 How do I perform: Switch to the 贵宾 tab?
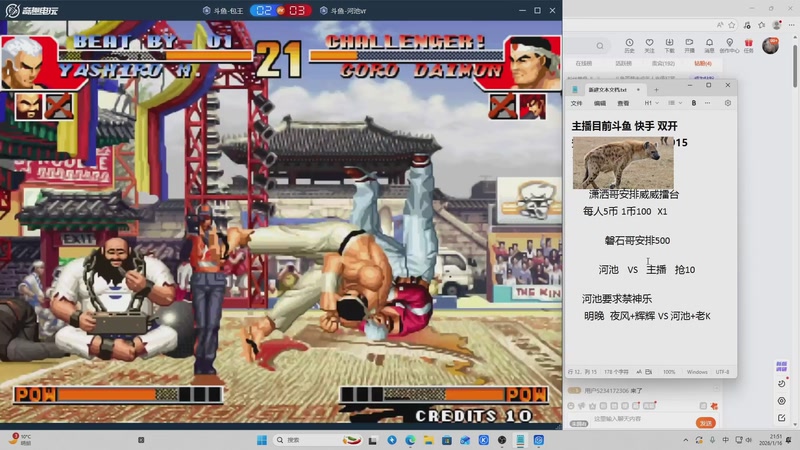[x=663, y=63]
